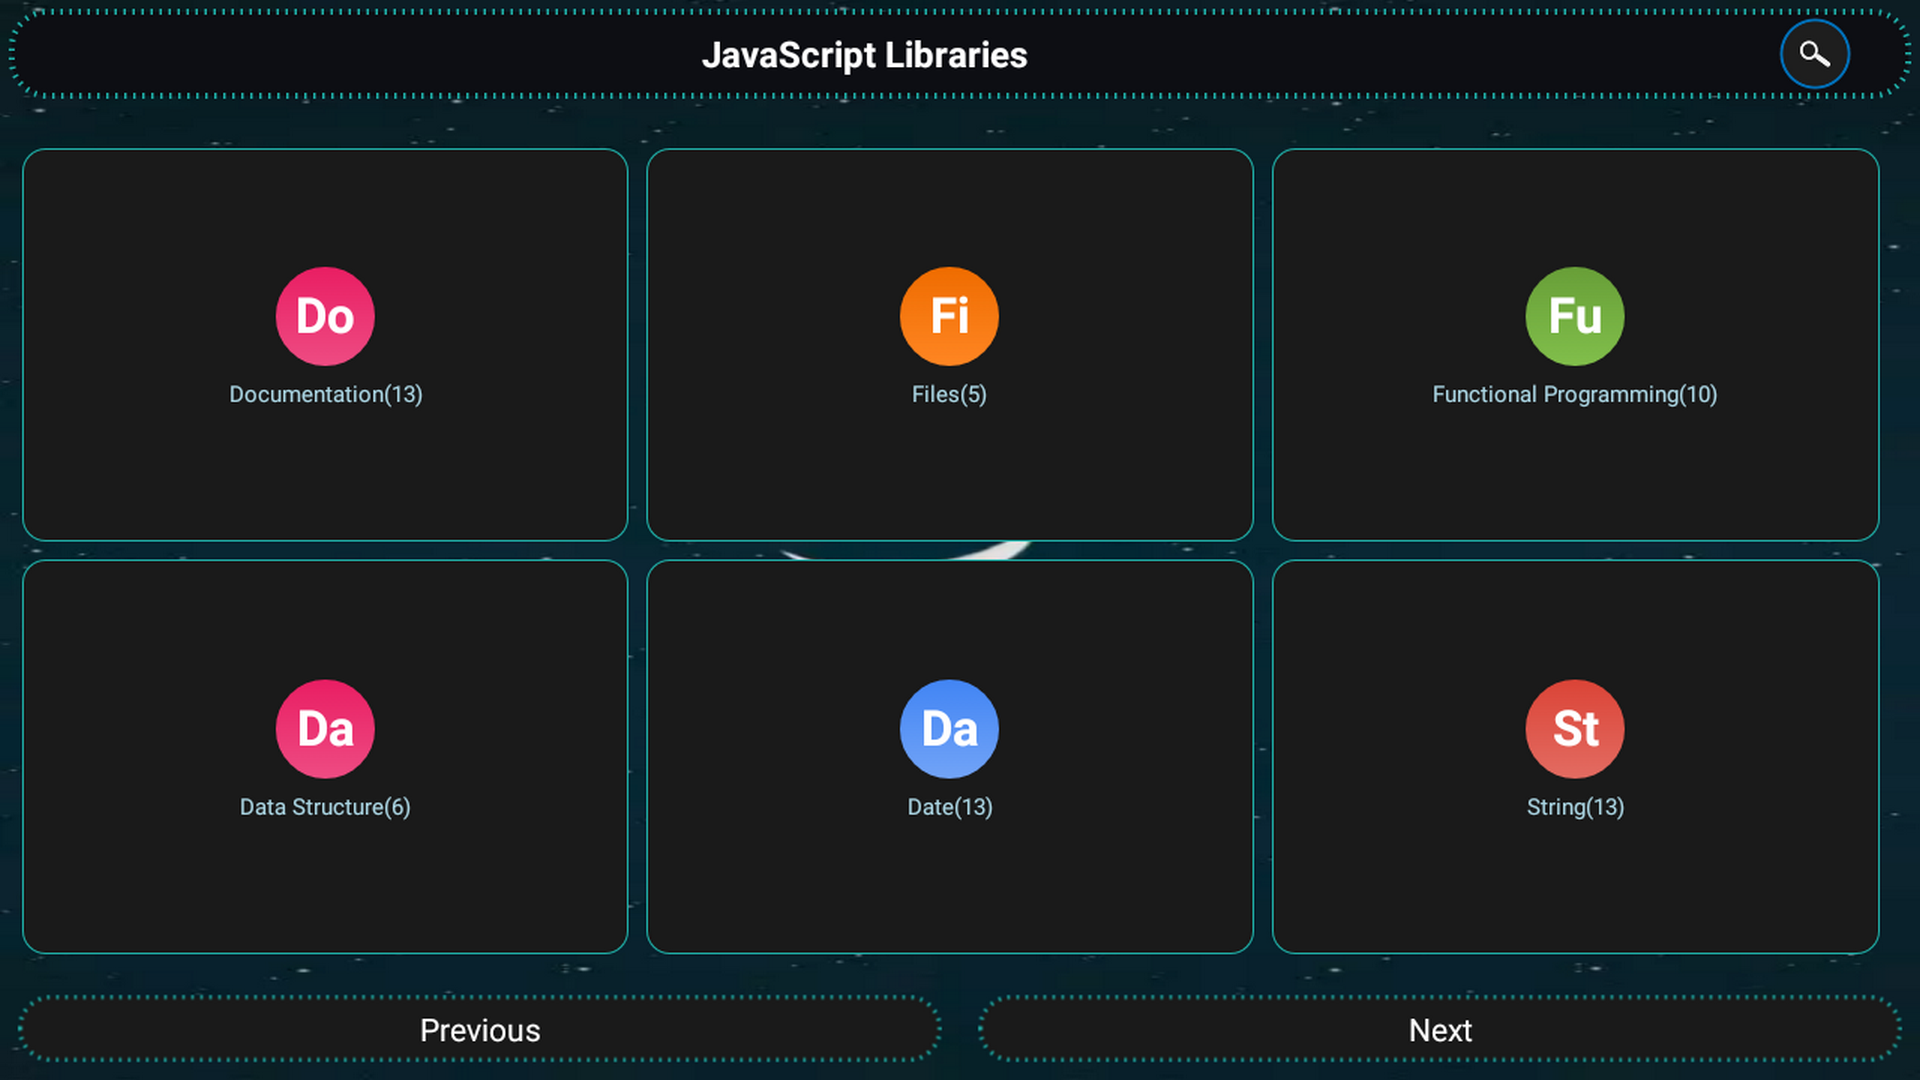Open the Files(5) label
This screenshot has width=1920, height=1080.
[x=949, y=394]
